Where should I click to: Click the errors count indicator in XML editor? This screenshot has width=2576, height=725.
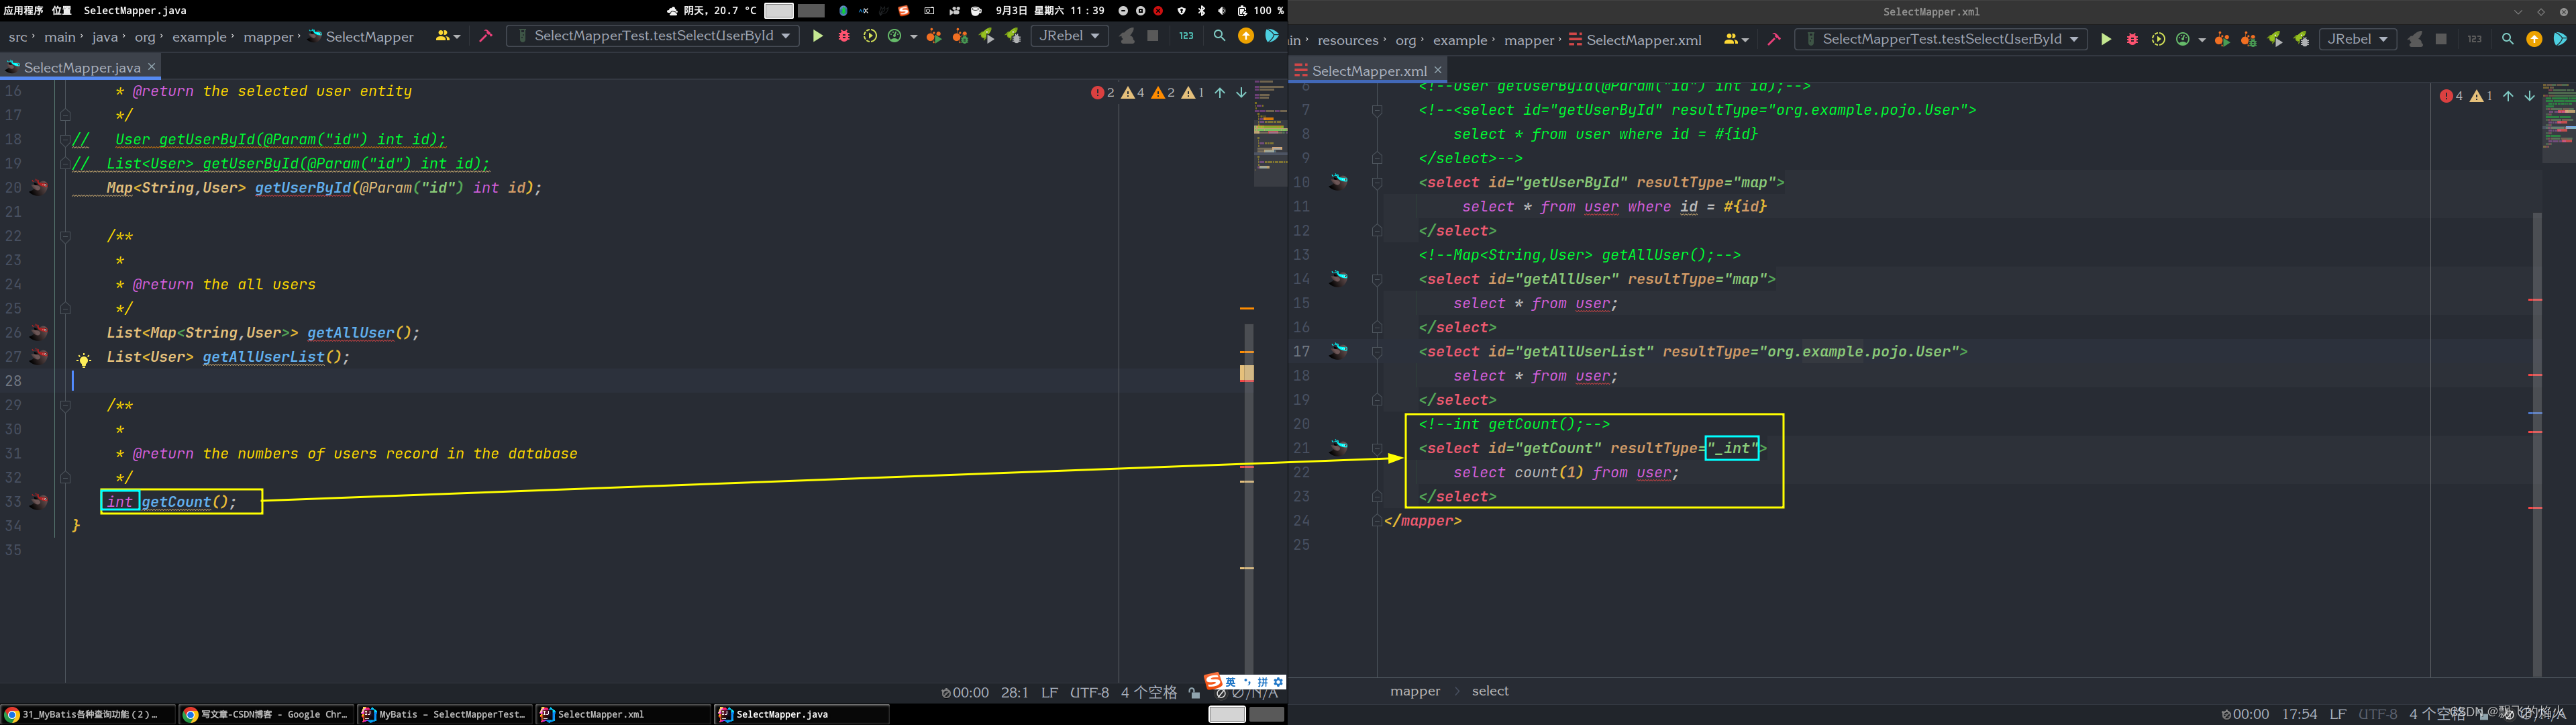click(2451, 96)
